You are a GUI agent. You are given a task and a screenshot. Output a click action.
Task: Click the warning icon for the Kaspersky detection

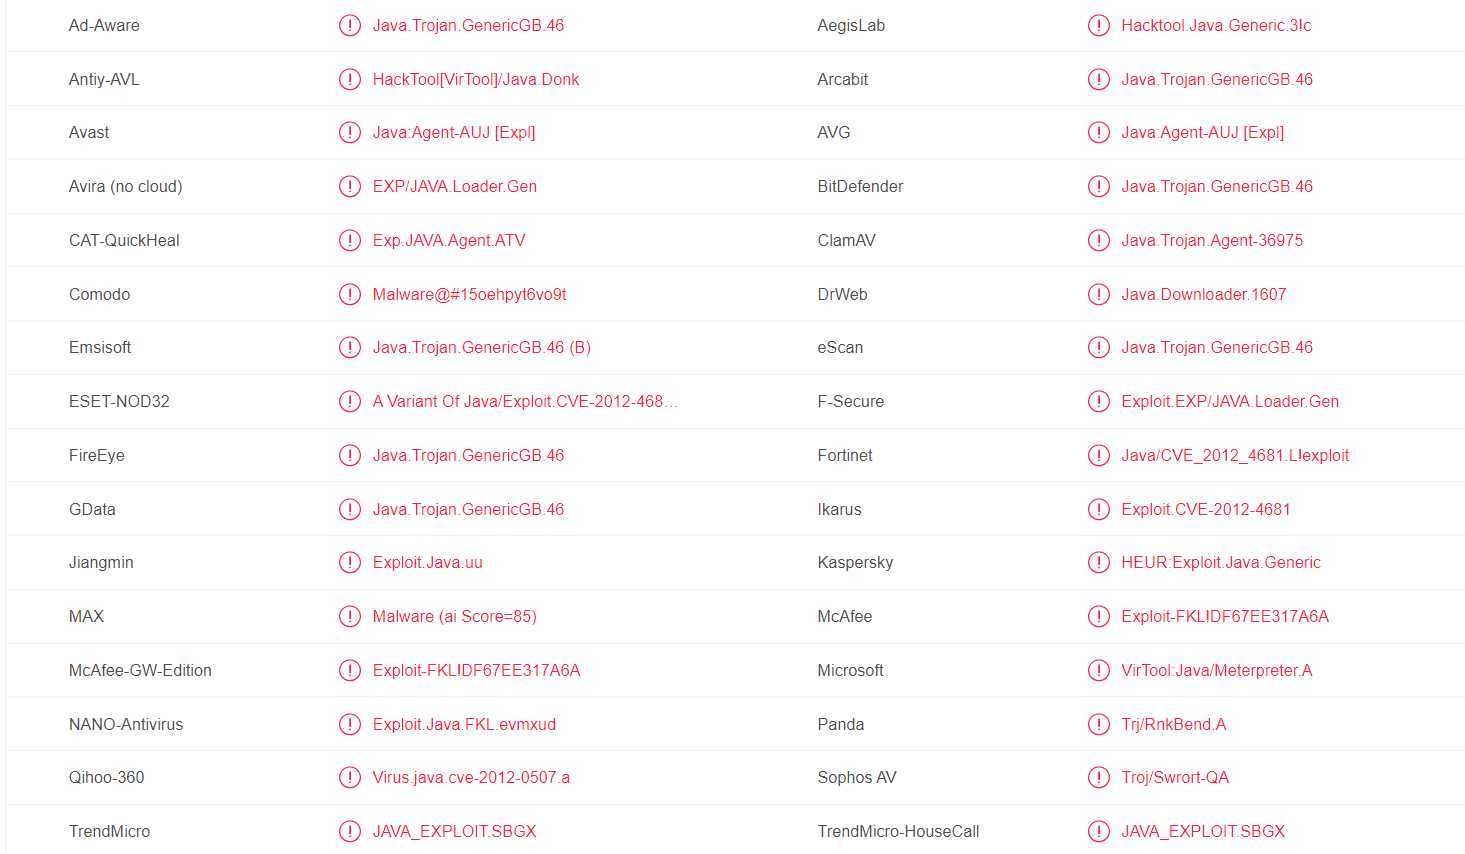pyautogui.click(x=1098, y=562)
